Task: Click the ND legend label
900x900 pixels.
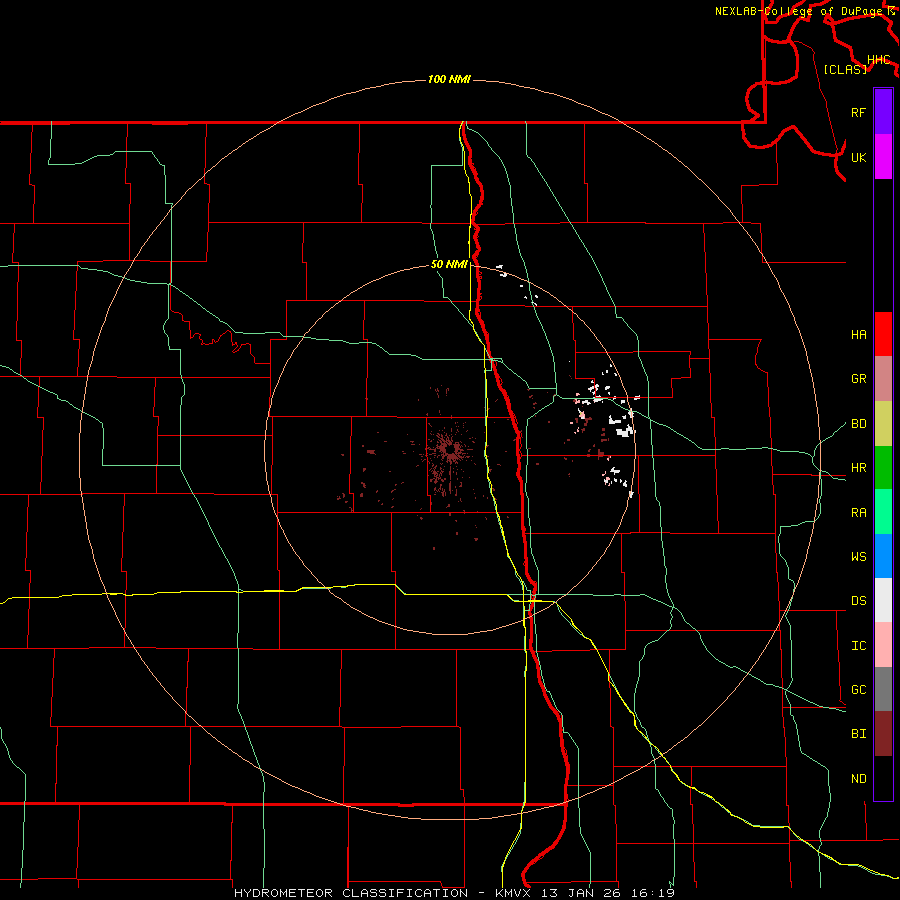Action: point(858,779)
